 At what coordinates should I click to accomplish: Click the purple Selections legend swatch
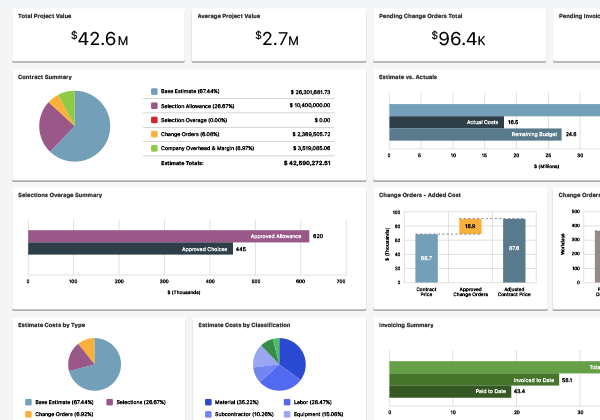click(109, 402)
